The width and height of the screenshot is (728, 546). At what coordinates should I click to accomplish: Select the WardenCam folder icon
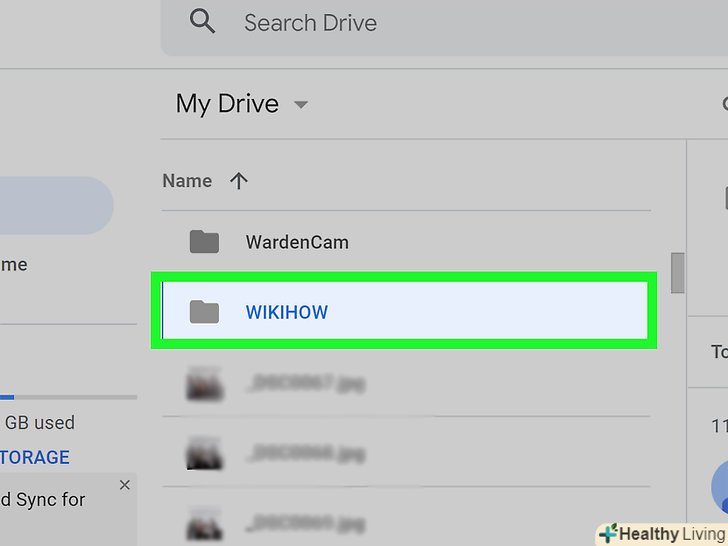point(204,241)
